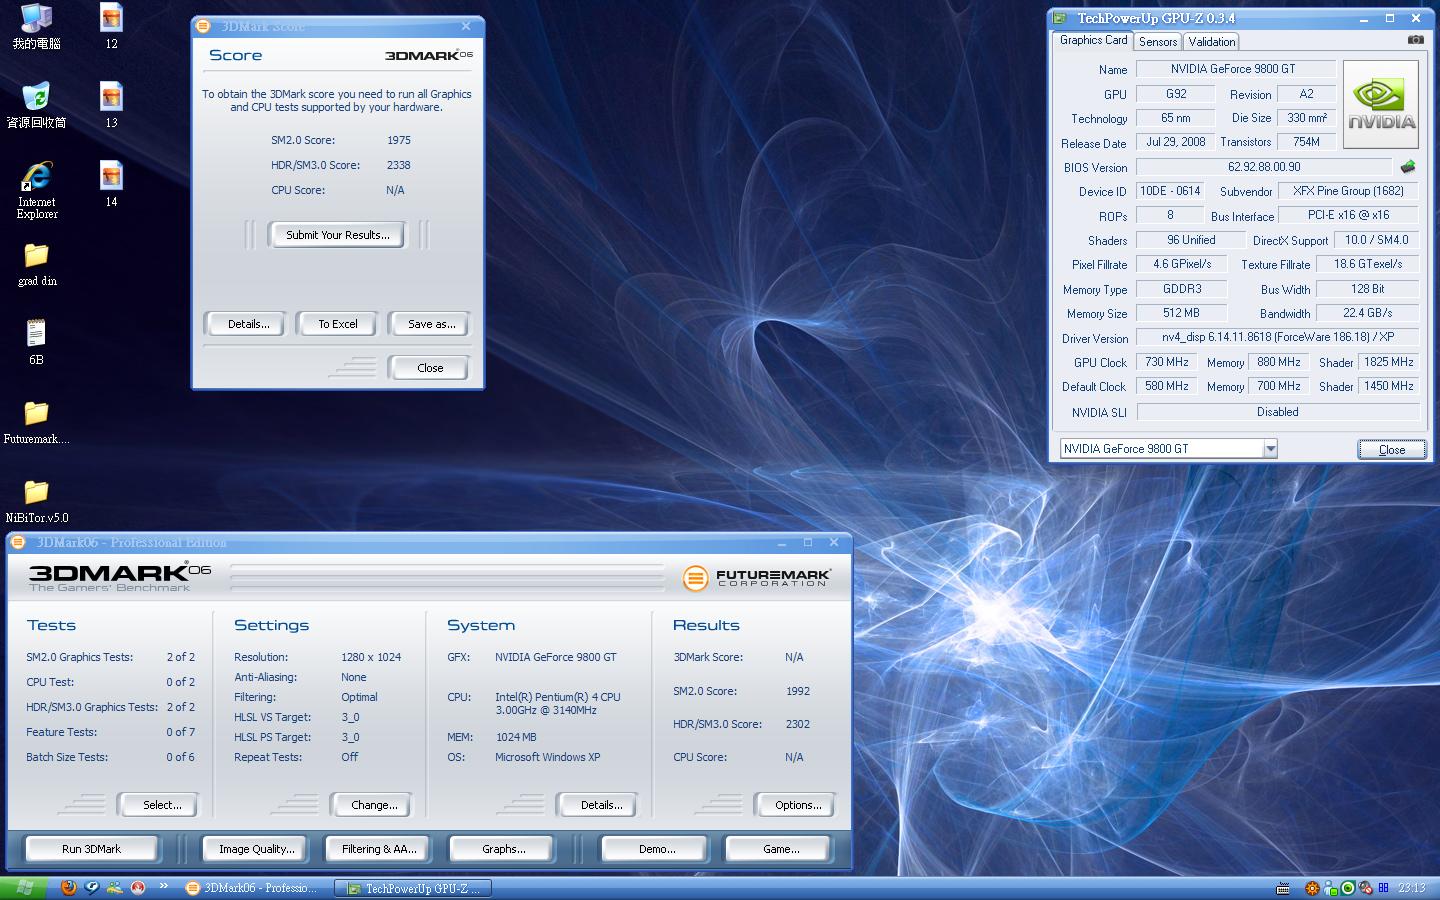Open the 6B text file icon

(36, 342)
